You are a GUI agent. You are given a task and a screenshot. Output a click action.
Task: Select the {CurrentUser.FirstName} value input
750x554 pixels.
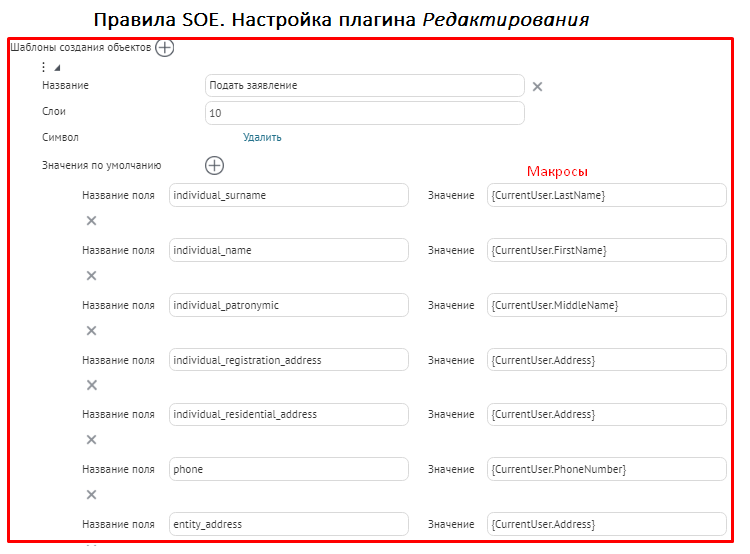606,250
